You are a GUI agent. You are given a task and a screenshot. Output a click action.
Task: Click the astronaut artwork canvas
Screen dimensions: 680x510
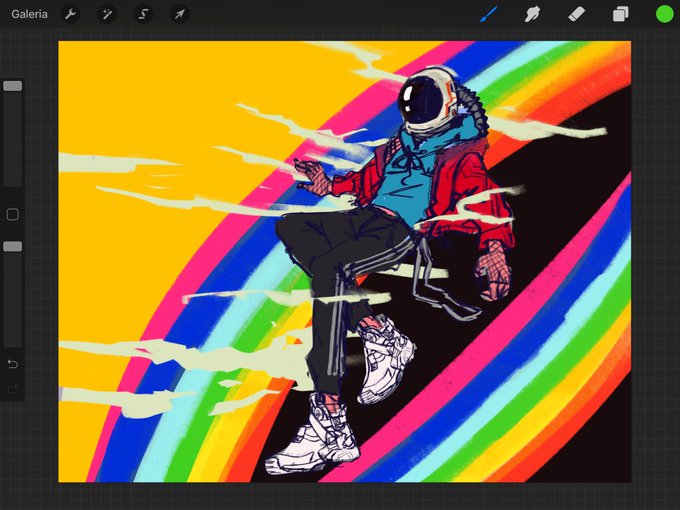pyautogui.click(x=345, y=262)
